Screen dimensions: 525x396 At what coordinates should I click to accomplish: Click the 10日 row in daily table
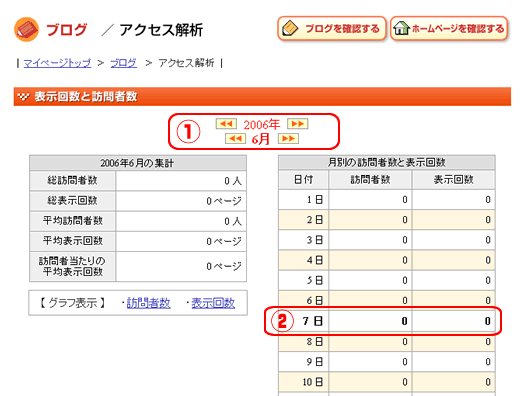coord(387,382)
